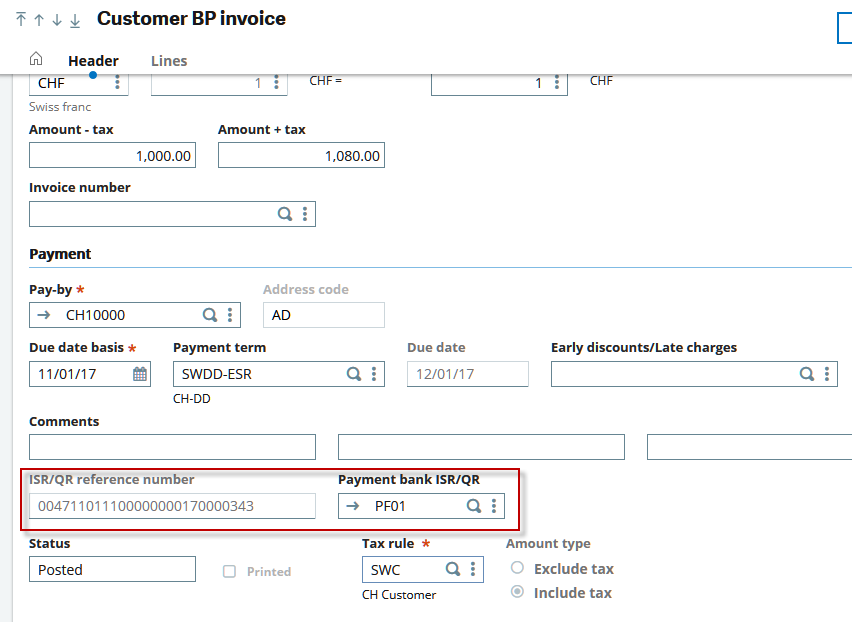Image resolution: width=852 pixels, height=622 pixels.
Task: Open calendar picker for Due date basis
Action: click(140, 374)
